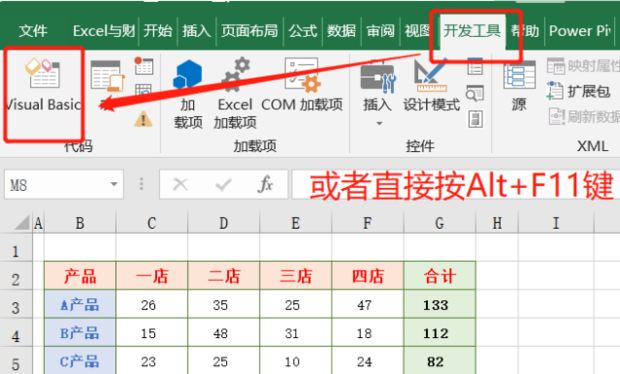The width and height of the screenshot is (620, 374).
Task: Click cell with value 112
Action: tap(440, 333)
